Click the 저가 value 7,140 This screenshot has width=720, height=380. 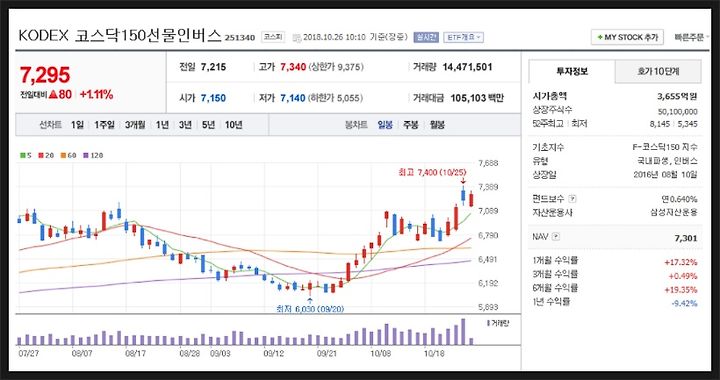[293, 98]
